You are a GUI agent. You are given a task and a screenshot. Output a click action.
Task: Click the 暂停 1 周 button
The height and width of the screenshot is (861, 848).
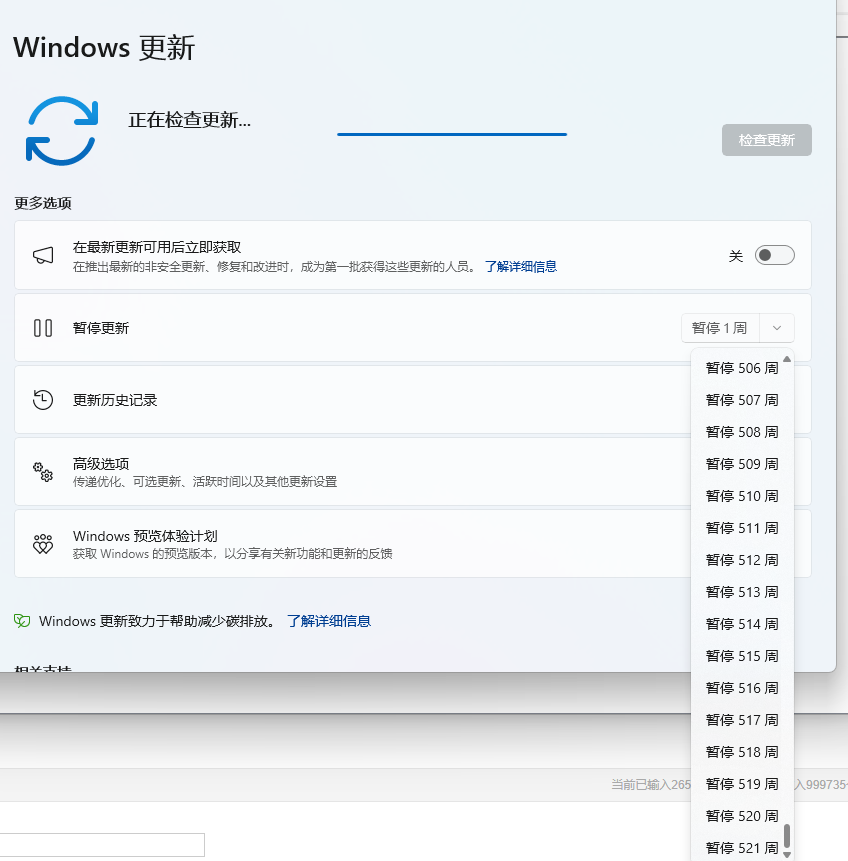(x=720, y=328)
